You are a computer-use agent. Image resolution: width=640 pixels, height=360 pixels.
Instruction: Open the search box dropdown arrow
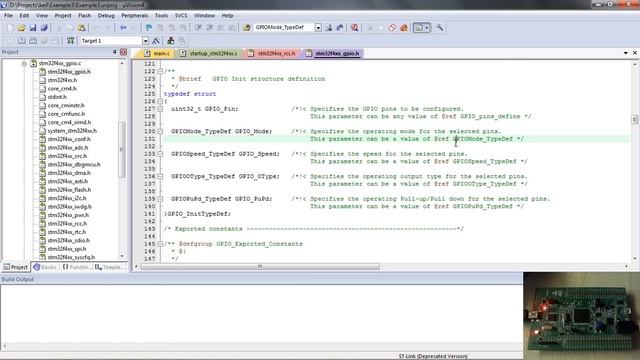click(x=318, y=28)
